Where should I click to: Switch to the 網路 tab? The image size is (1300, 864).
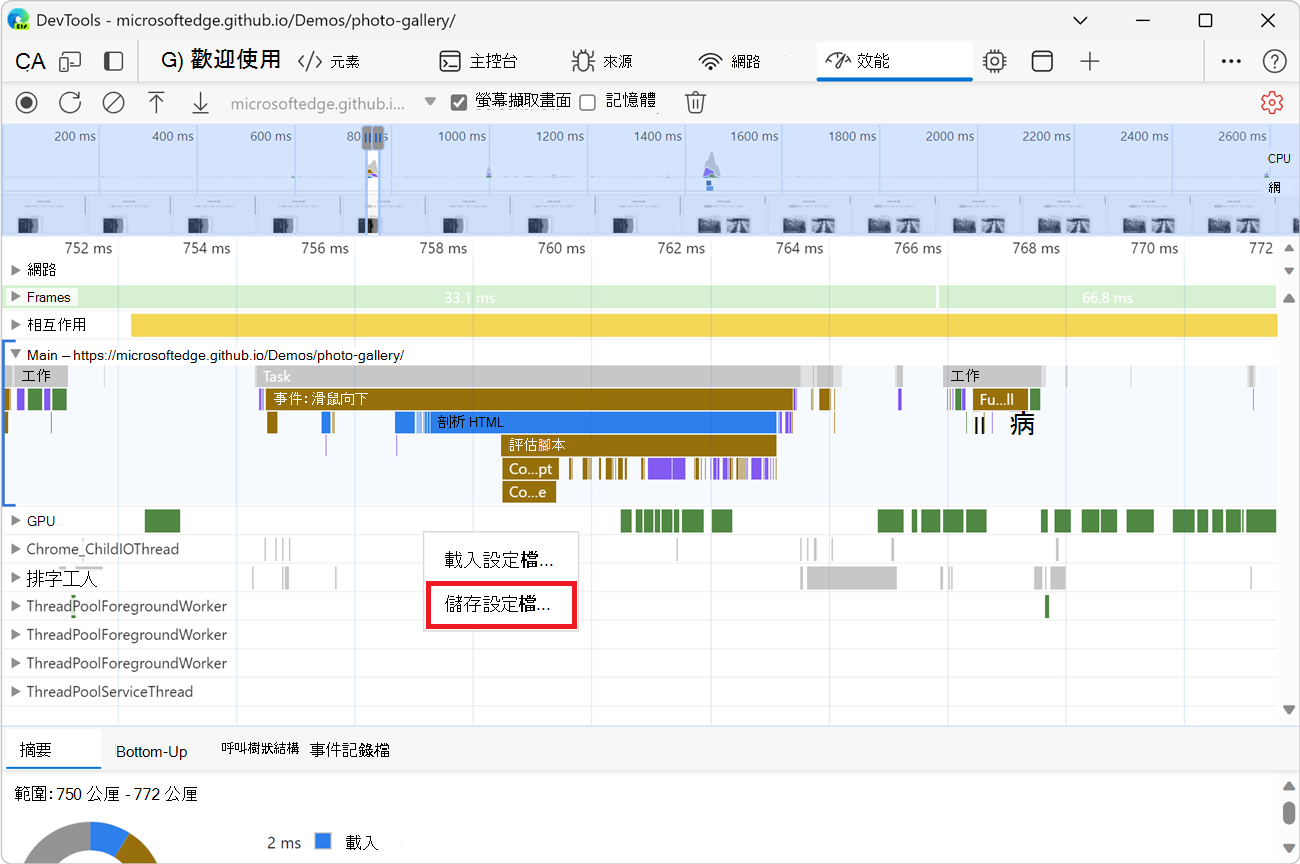click(730, 62)
